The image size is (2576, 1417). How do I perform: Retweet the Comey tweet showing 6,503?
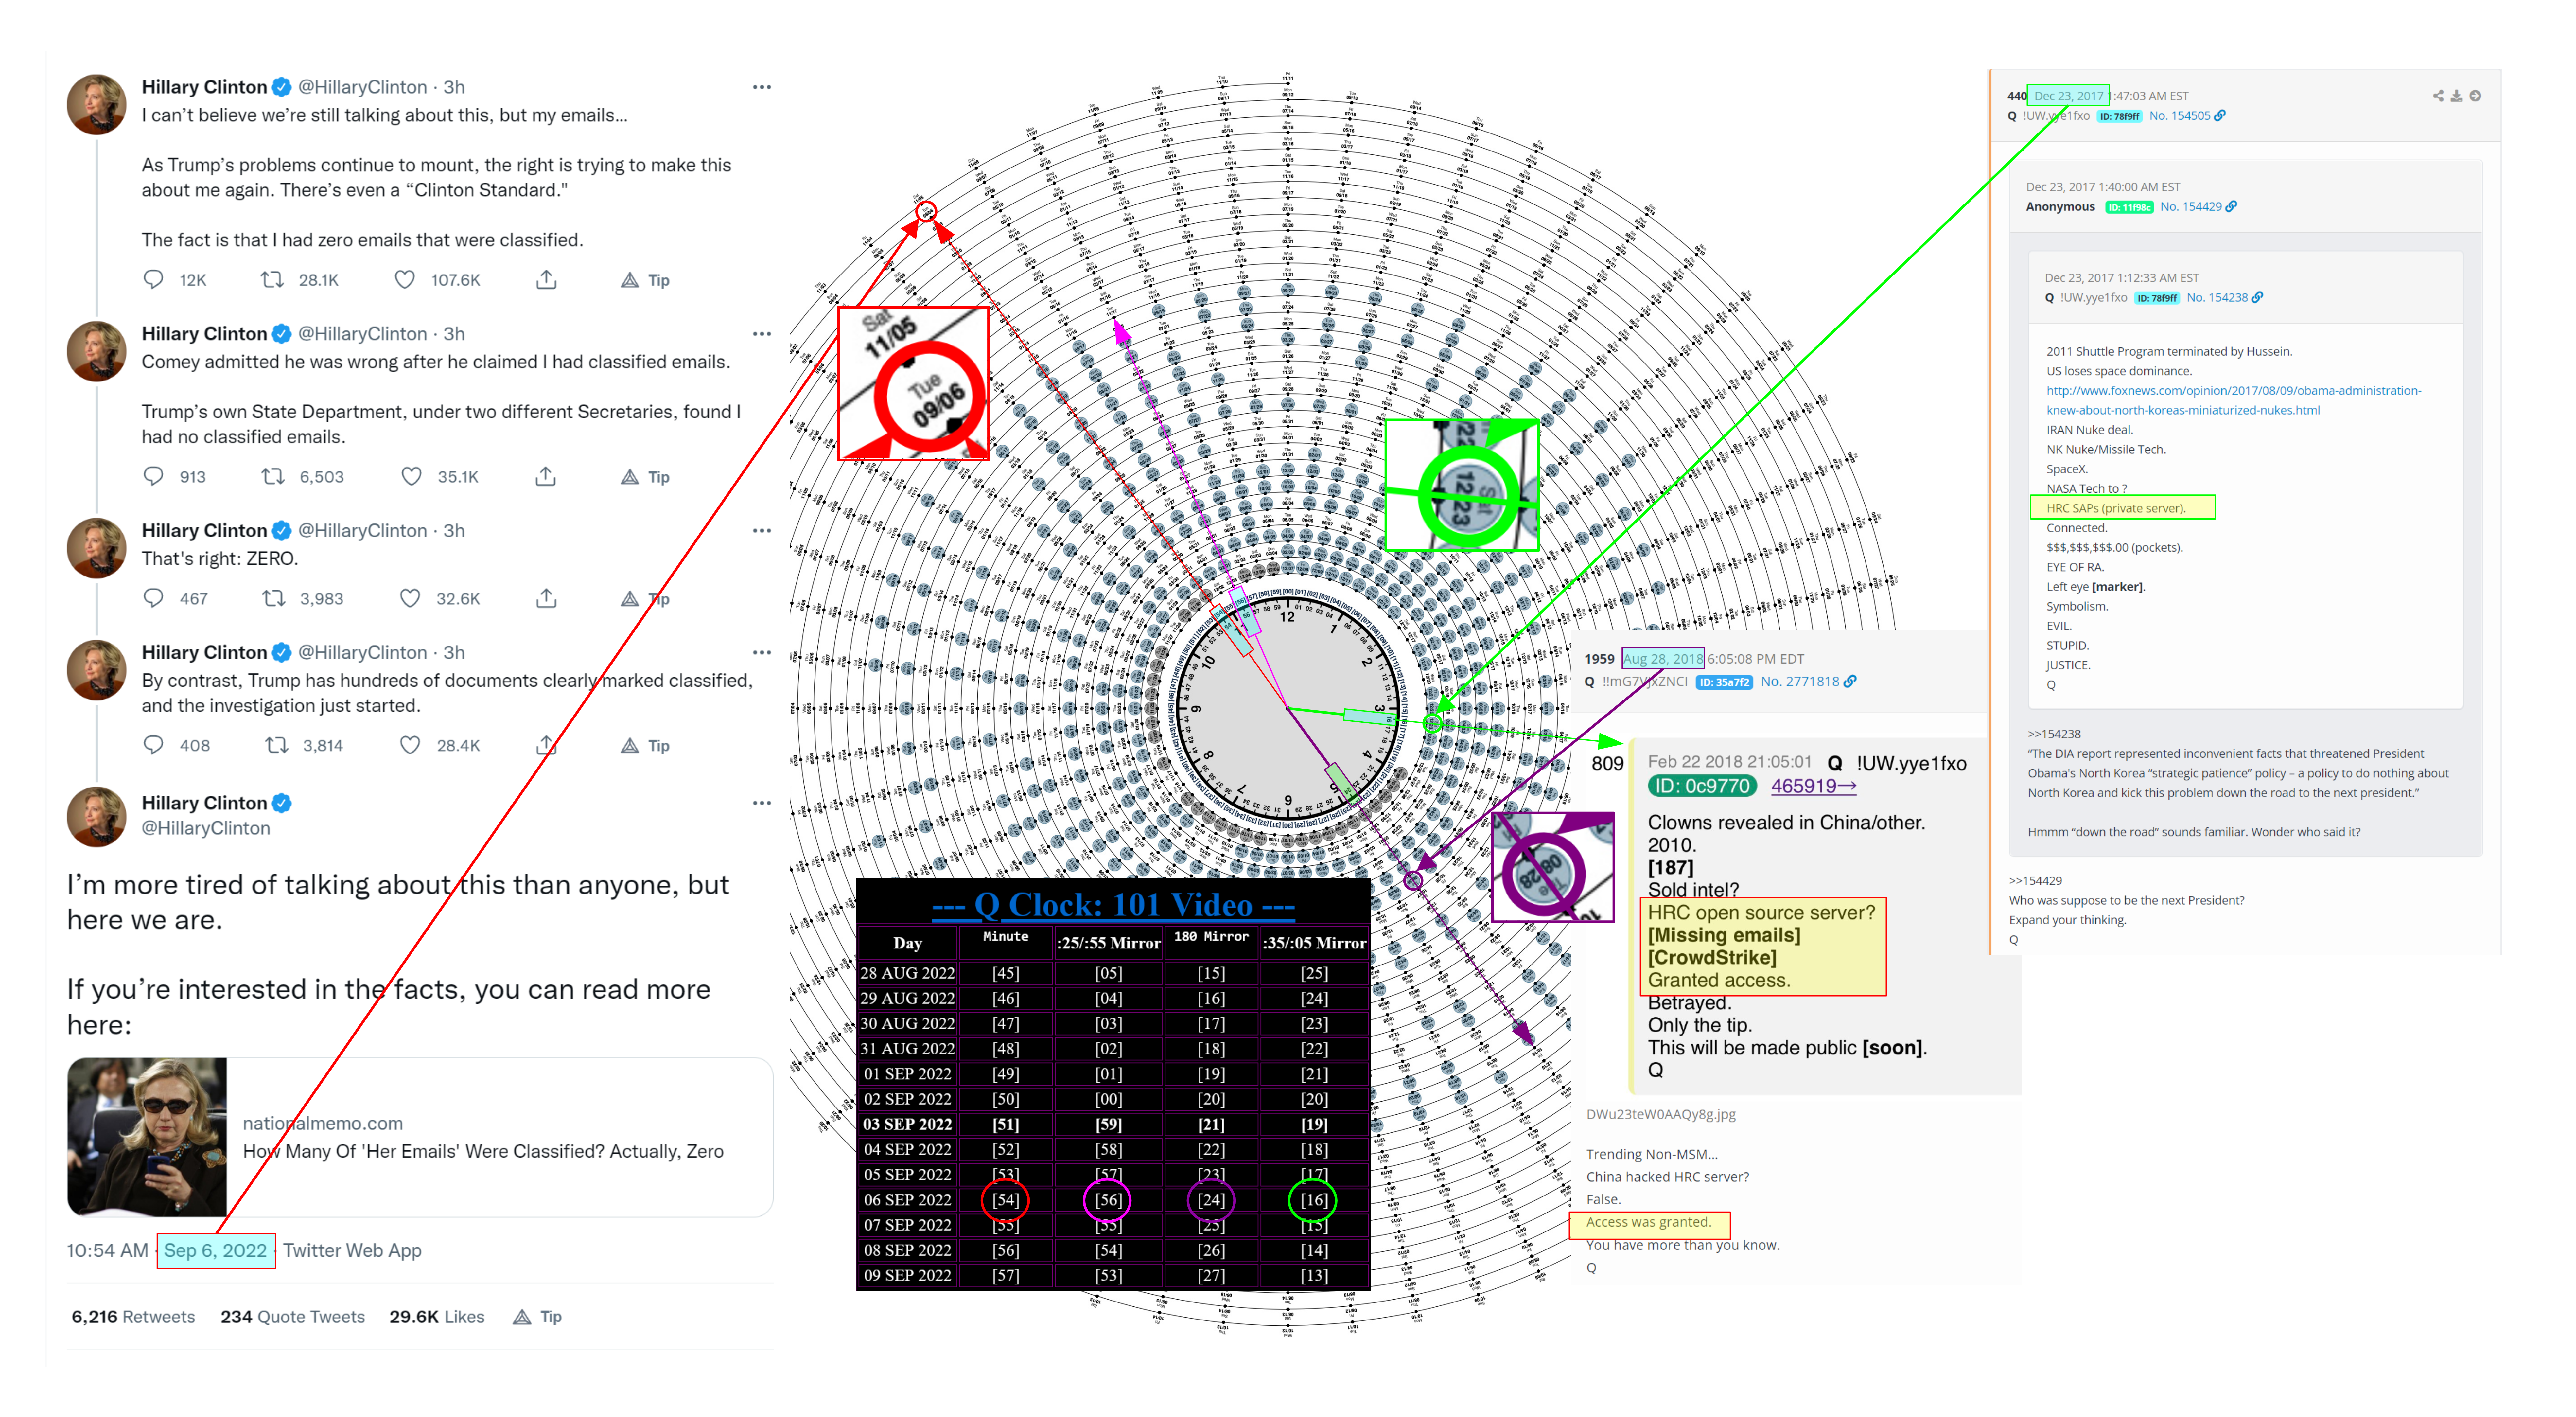(x=273, y=477)
